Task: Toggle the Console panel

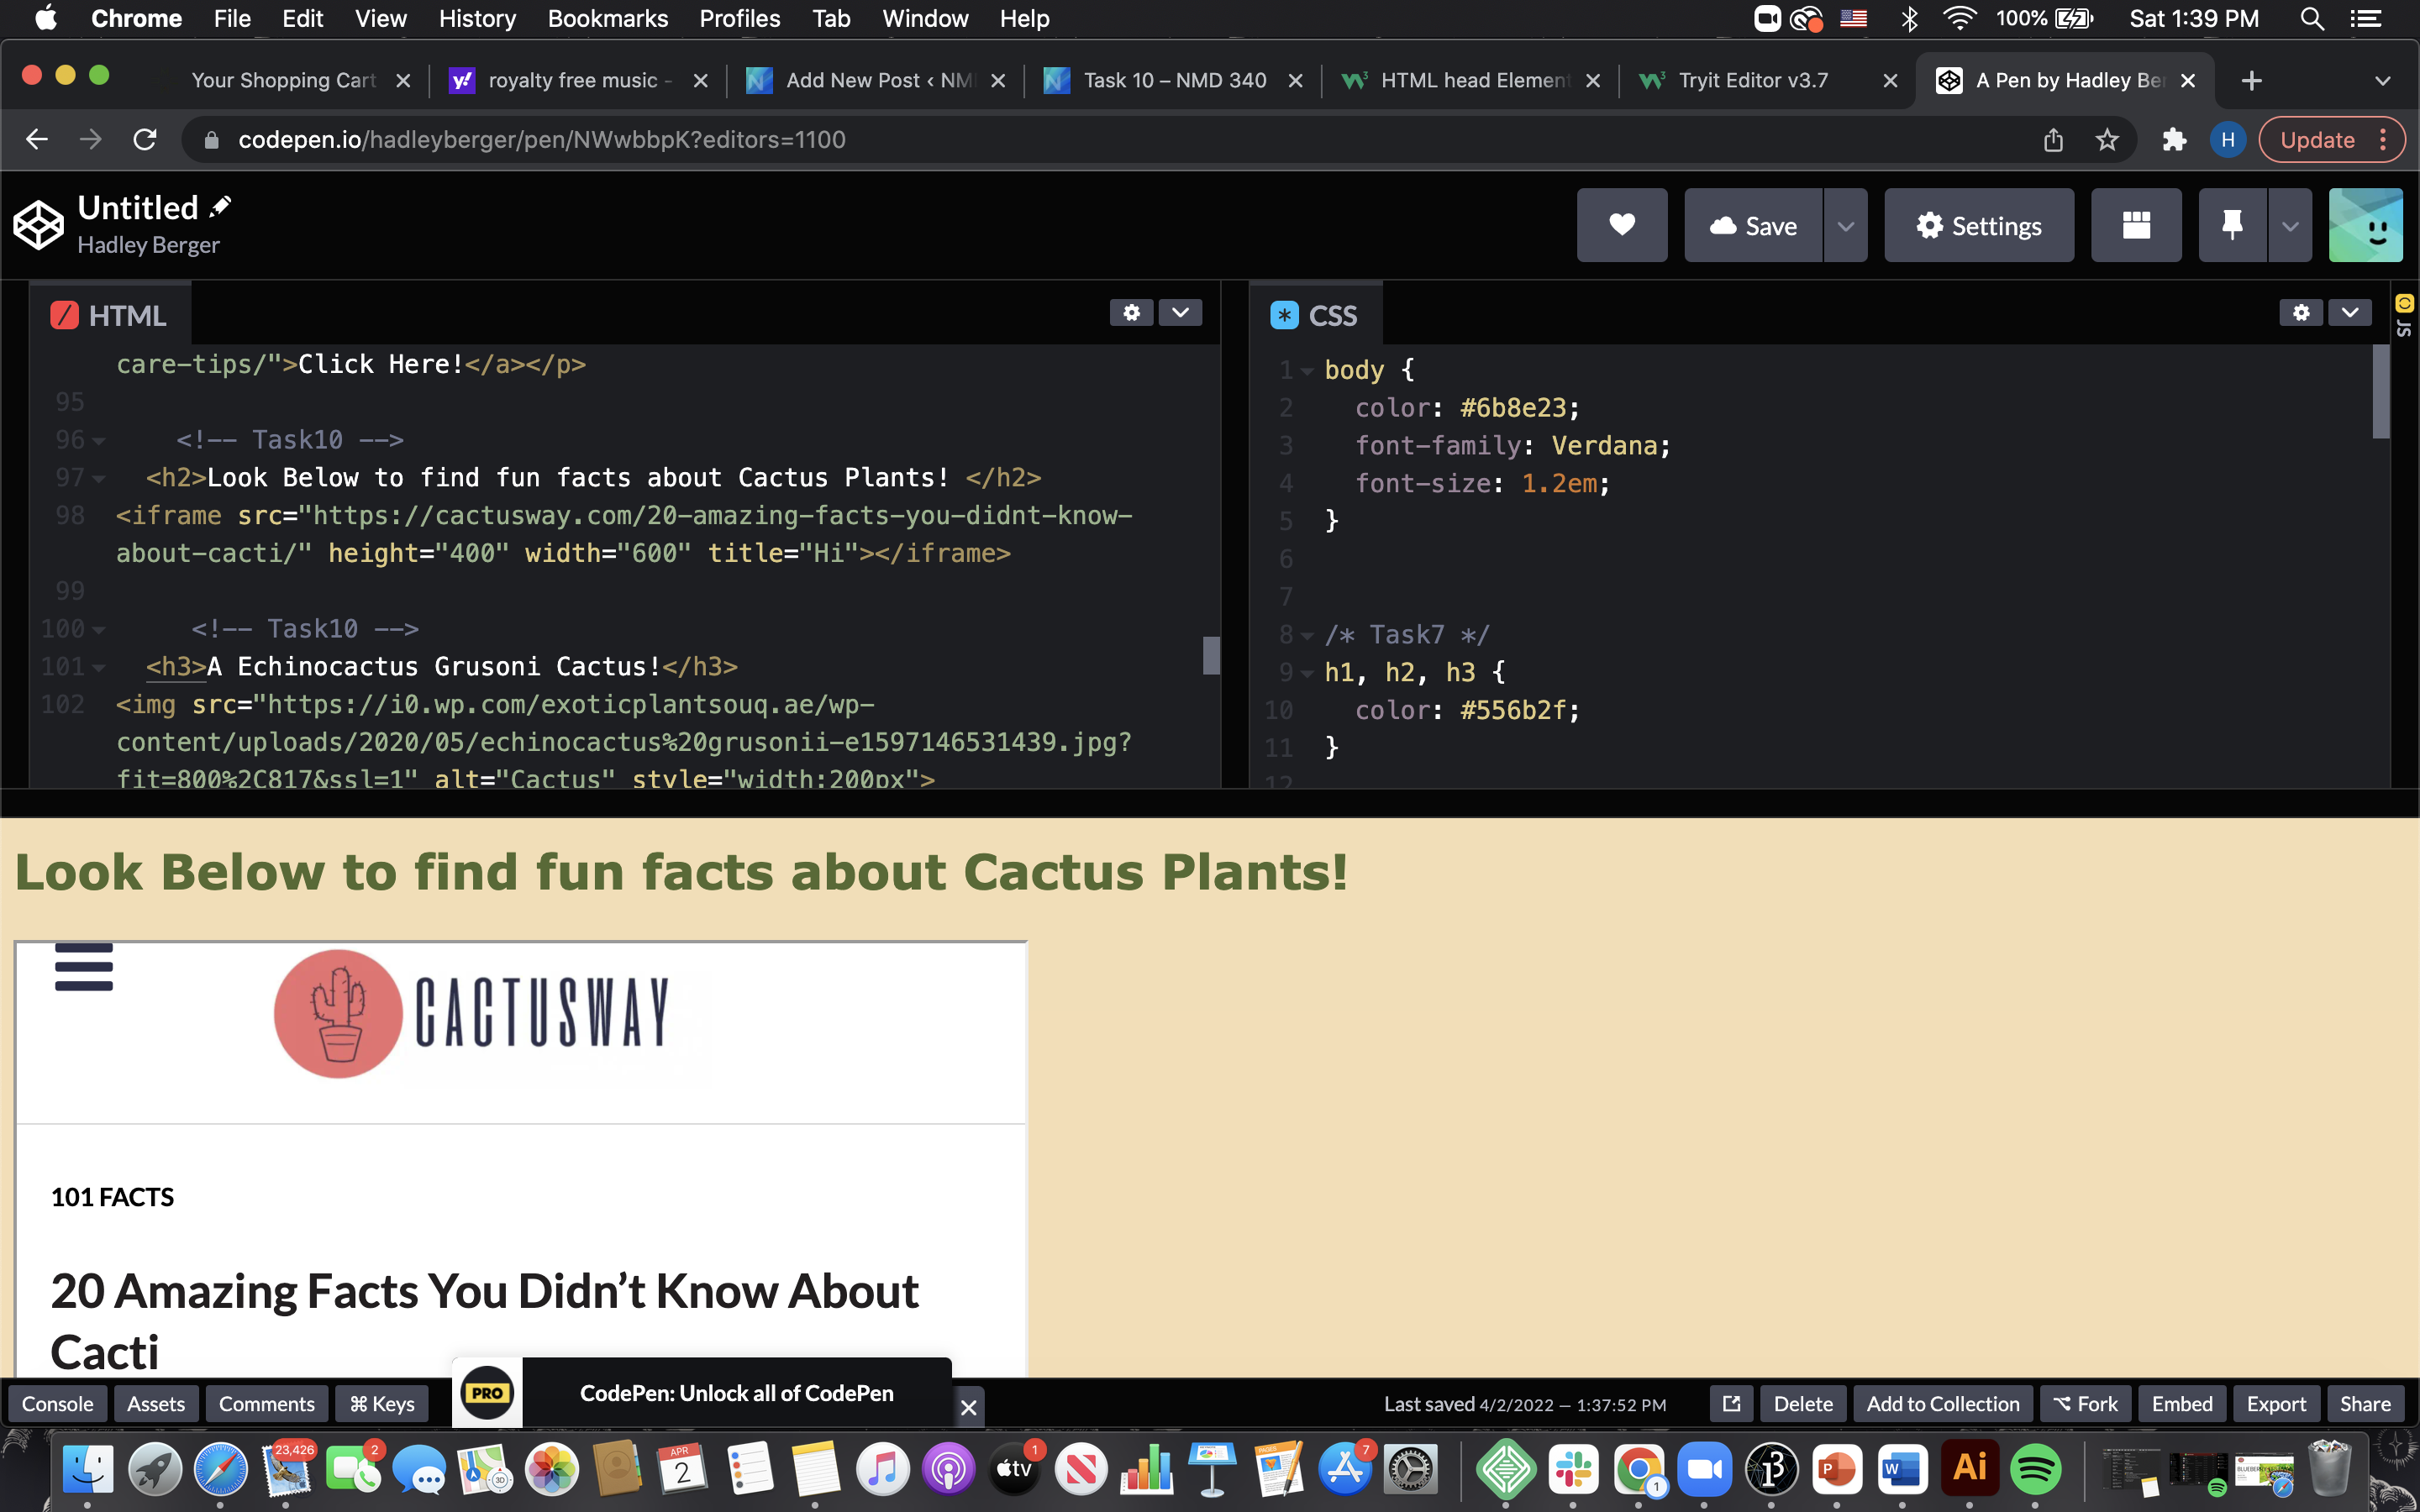Action: [x=57, y=1404]
